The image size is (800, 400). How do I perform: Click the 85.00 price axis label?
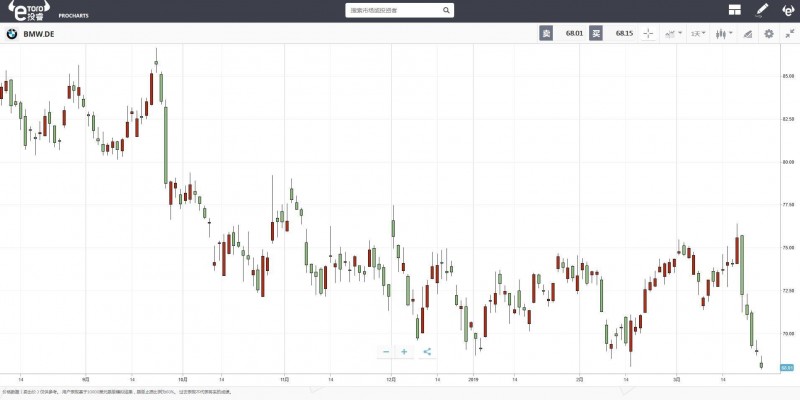point(788,77)
